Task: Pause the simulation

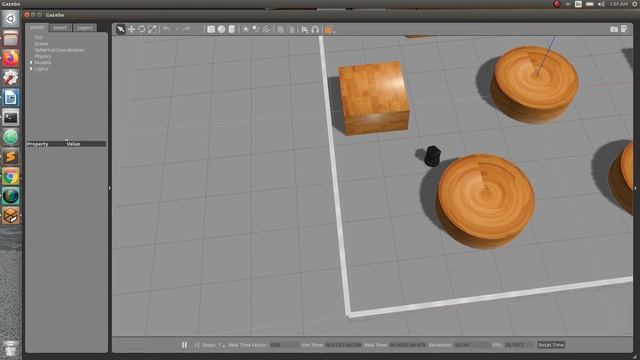Action: [x=184, y=345]
